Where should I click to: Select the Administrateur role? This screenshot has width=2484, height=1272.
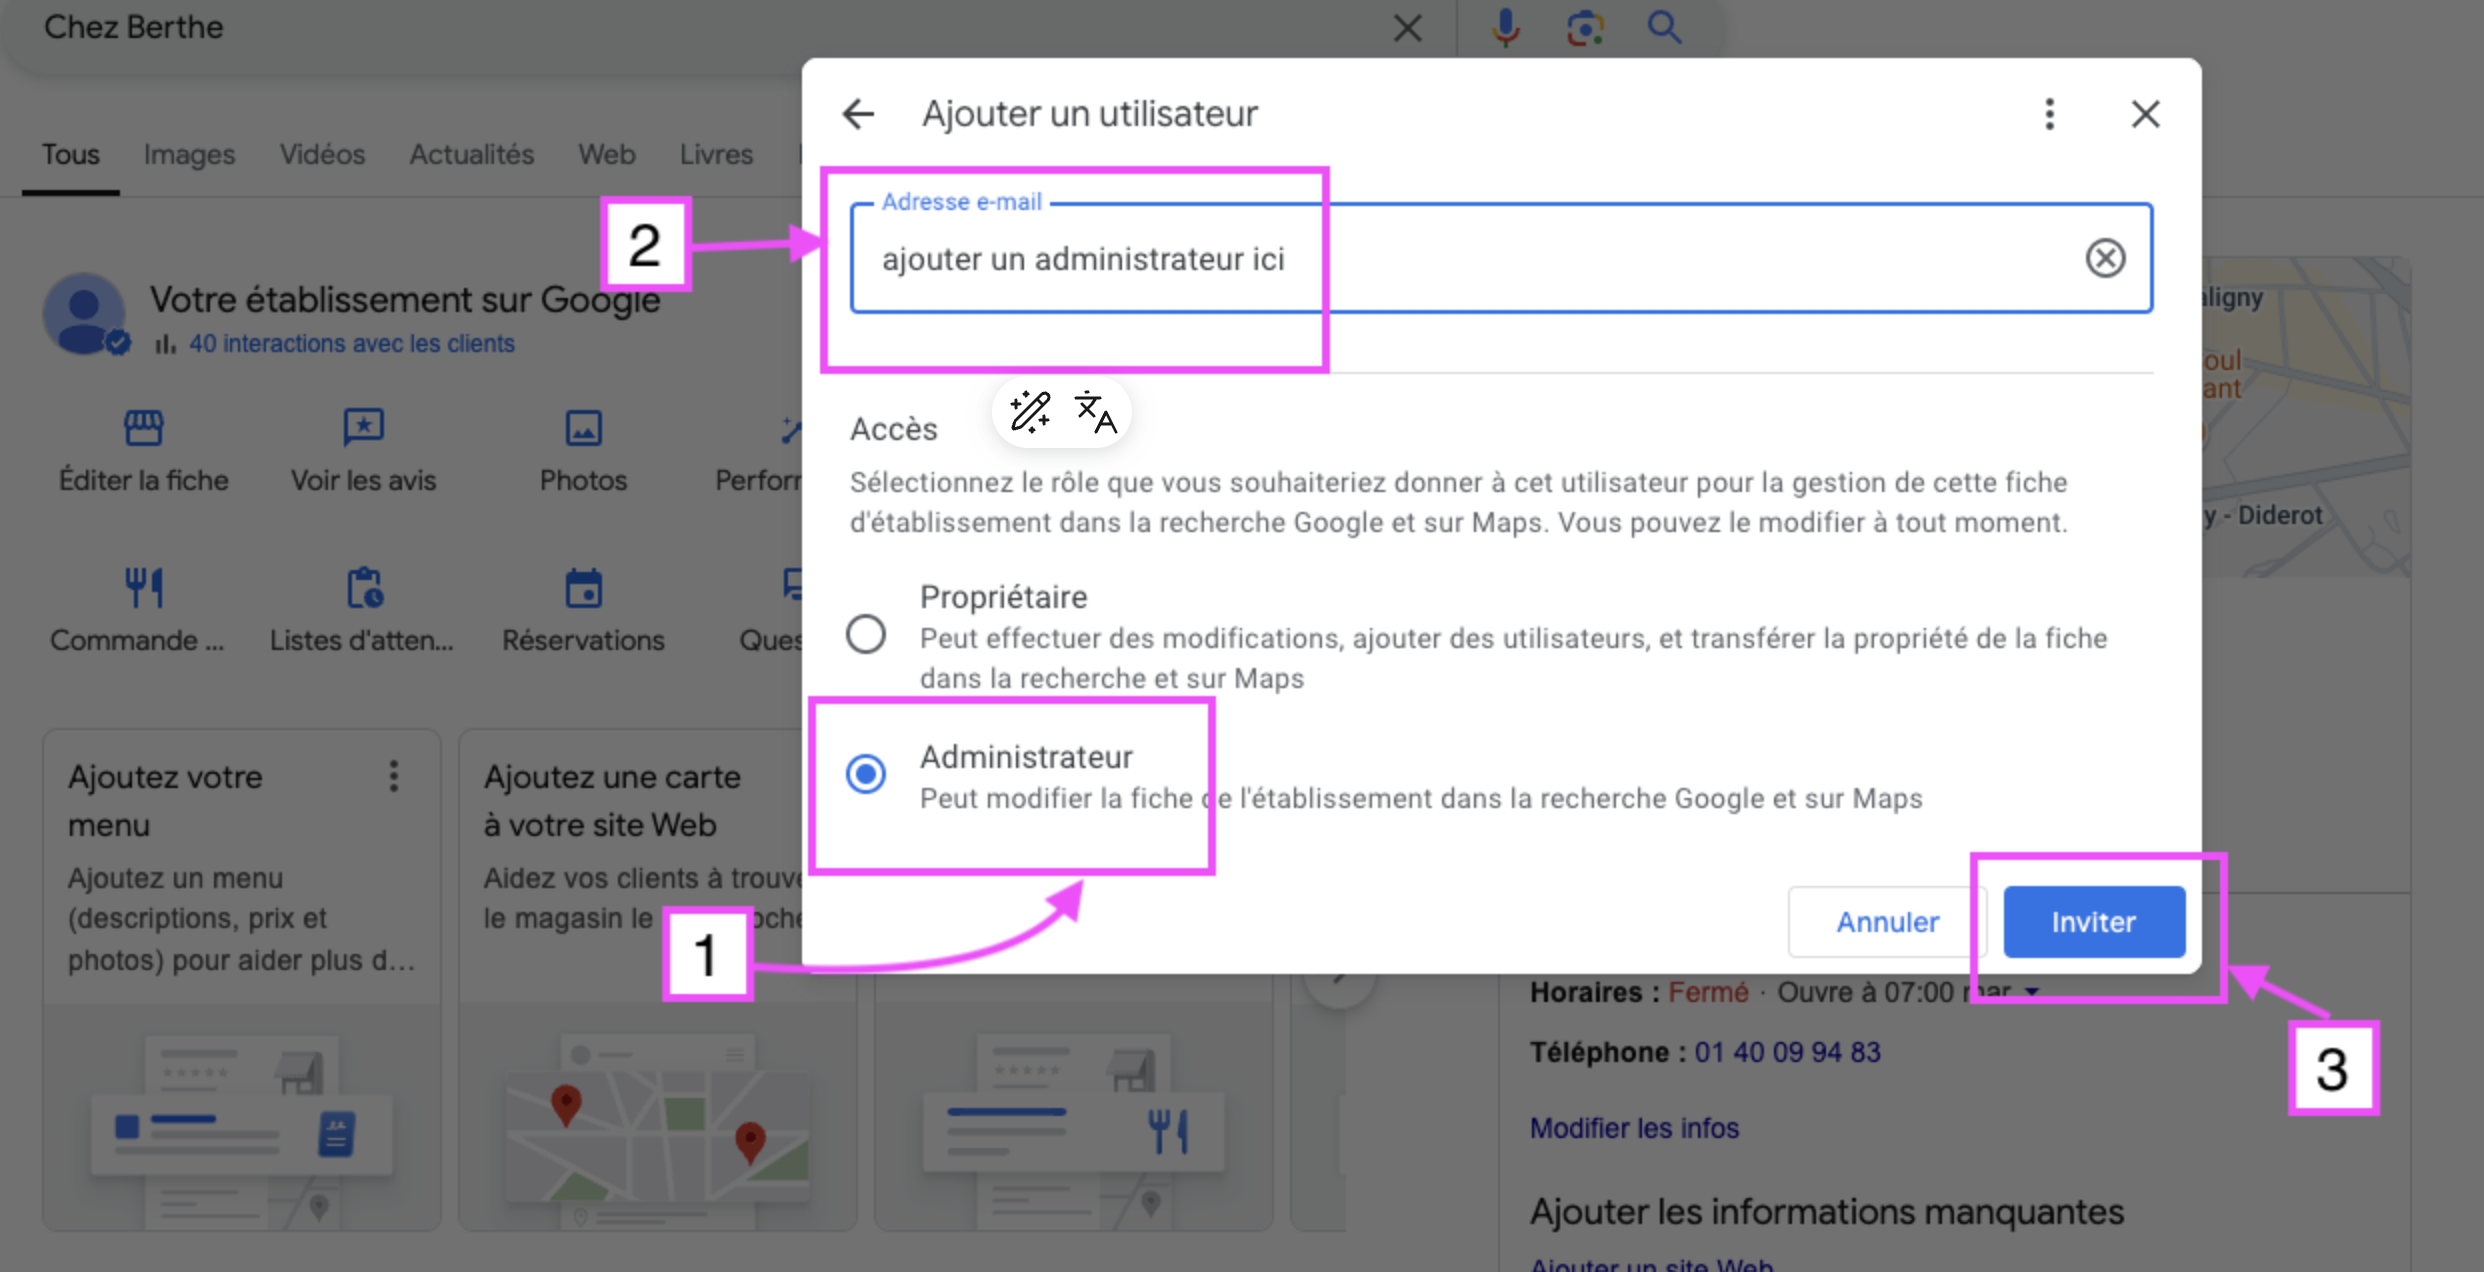coord(866,774)
